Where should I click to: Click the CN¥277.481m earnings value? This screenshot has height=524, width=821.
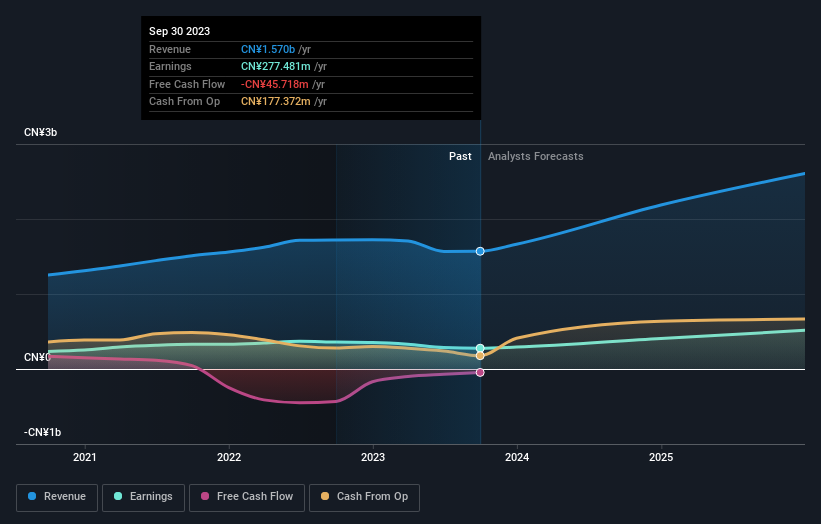pyautogui.click(x=276, y=66)
